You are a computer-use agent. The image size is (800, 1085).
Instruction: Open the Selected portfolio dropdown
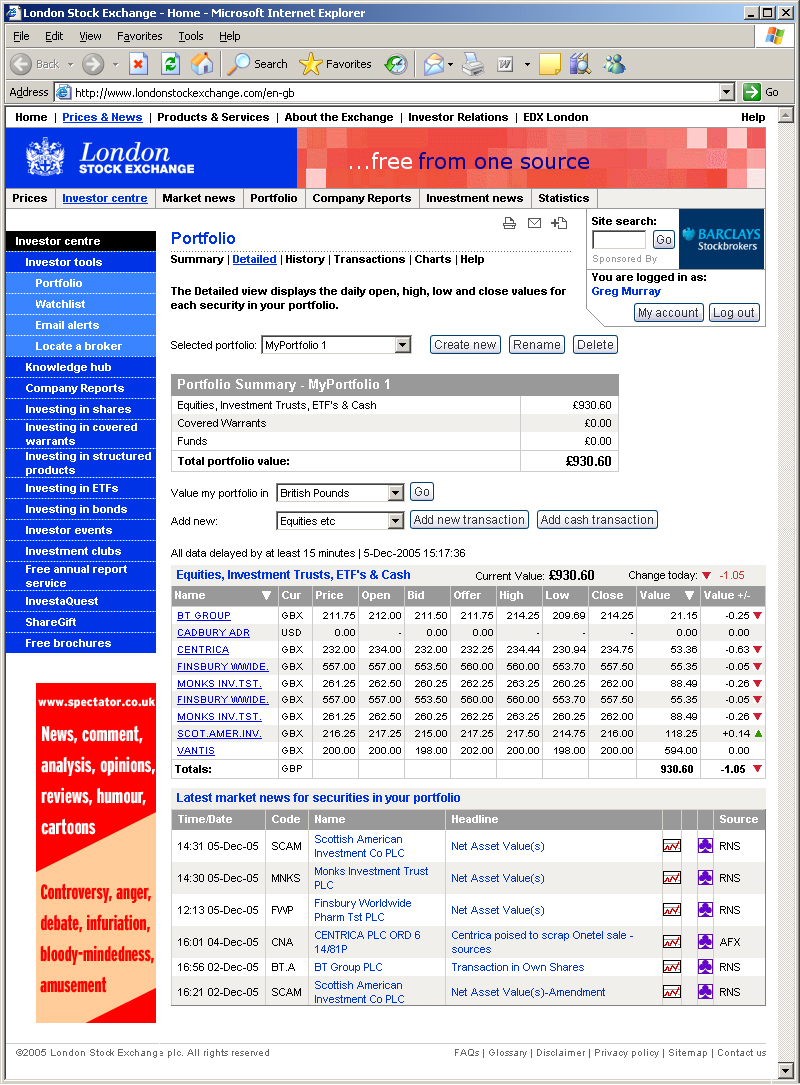403,345
